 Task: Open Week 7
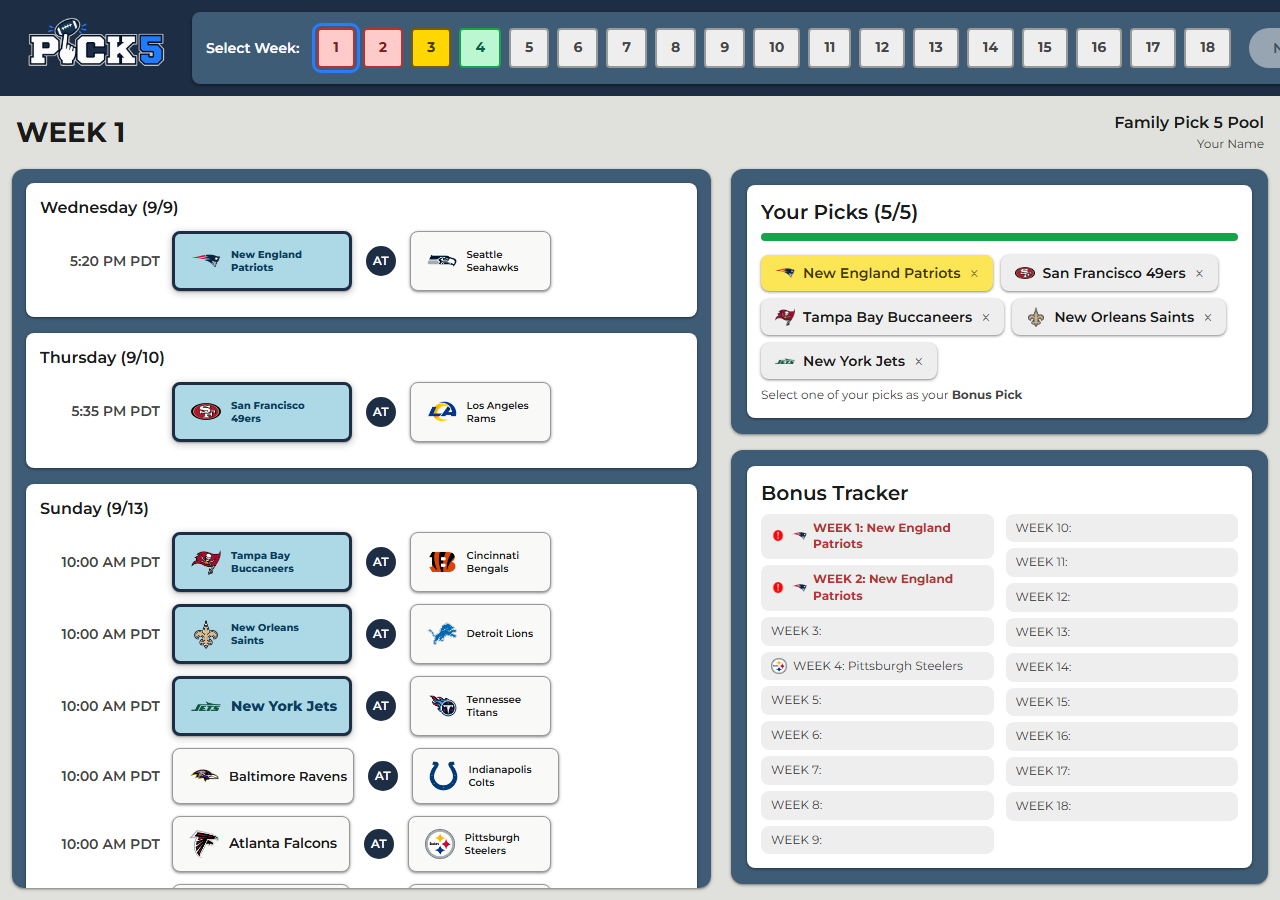click(x=626, y=48)
